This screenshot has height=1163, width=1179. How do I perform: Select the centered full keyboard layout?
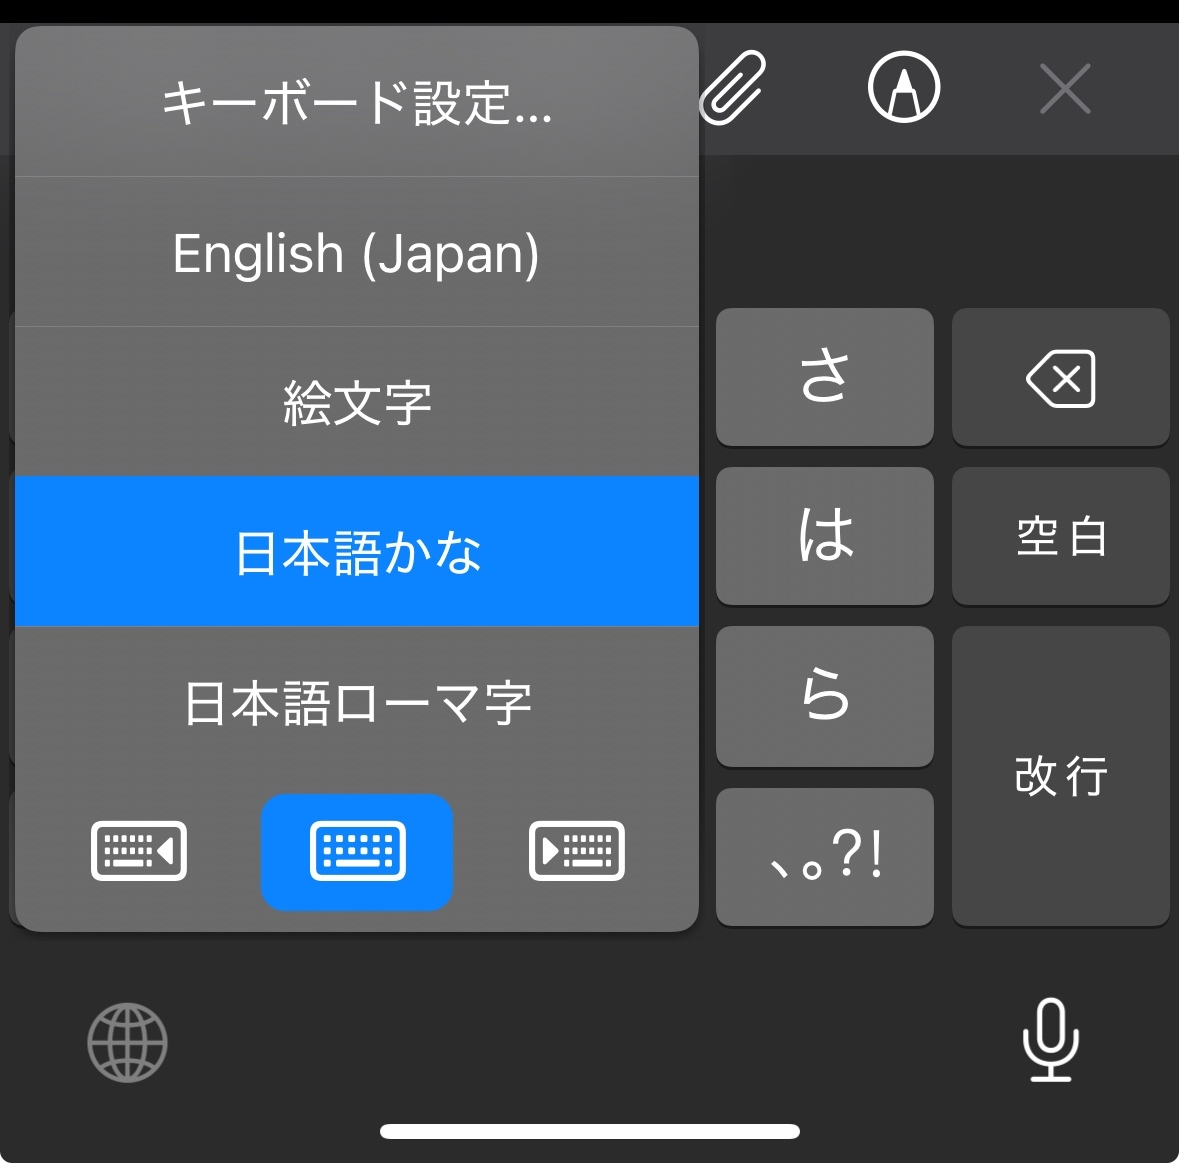coord(357,852)
